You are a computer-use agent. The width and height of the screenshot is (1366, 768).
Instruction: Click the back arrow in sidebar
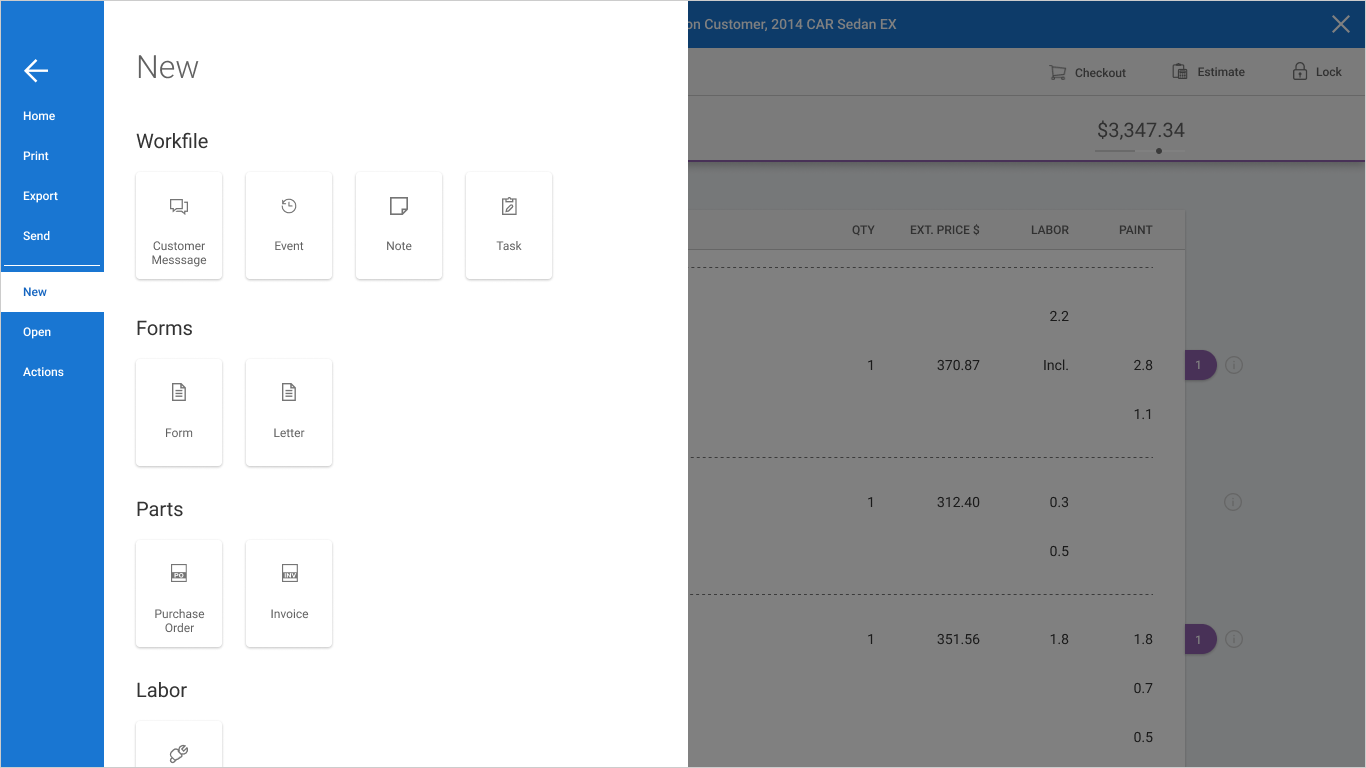36,70
